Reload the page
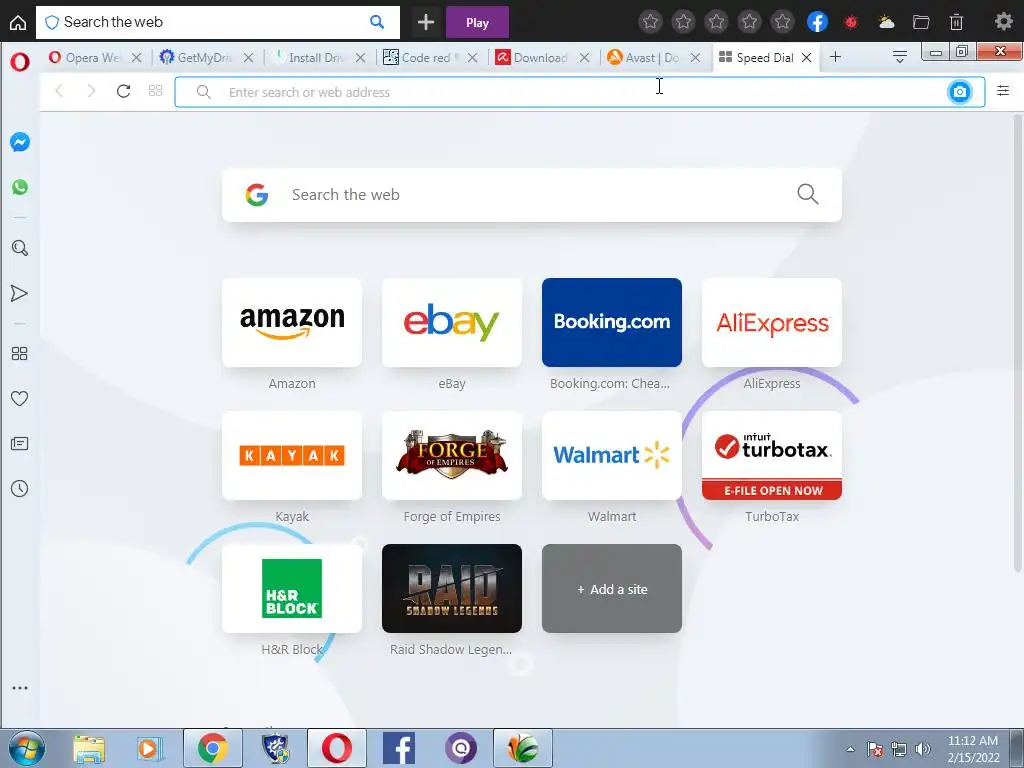Image resolution: width=1024 pixels, height=768 pixels. (x=123, y=91)
